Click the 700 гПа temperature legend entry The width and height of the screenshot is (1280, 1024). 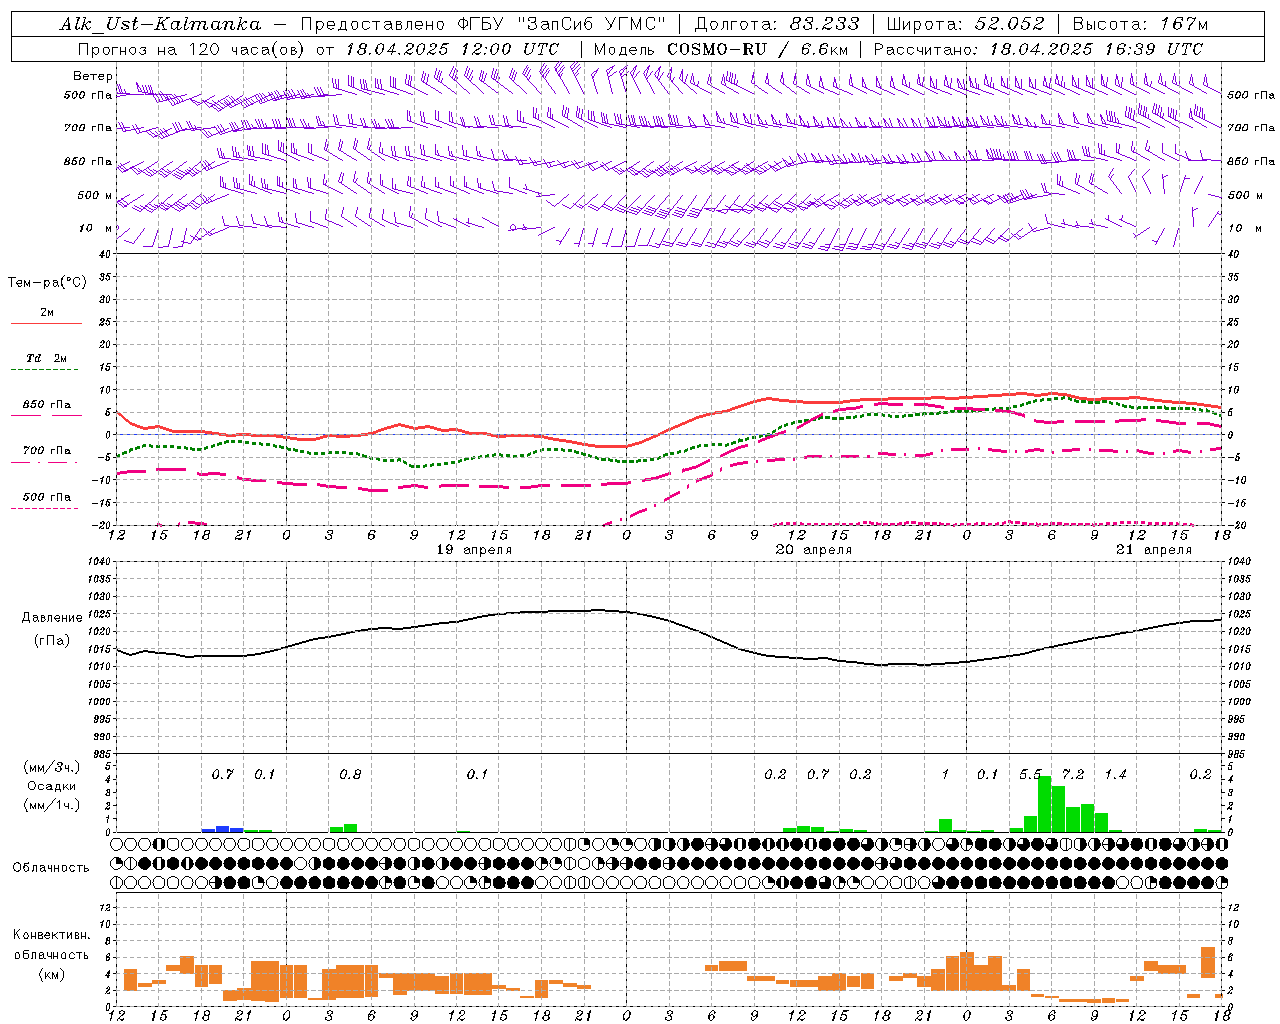[x=47, y=450]
